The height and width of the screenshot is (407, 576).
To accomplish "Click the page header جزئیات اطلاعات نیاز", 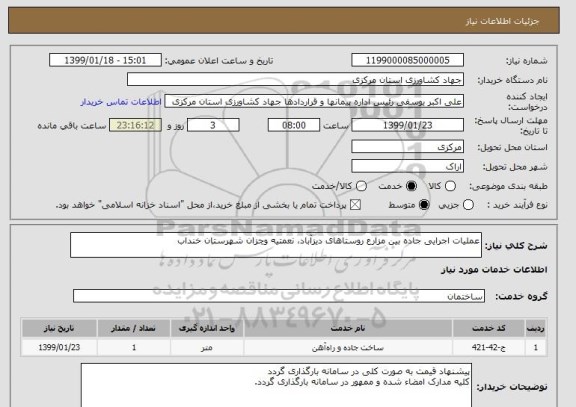I will click(x=502, y=21).
